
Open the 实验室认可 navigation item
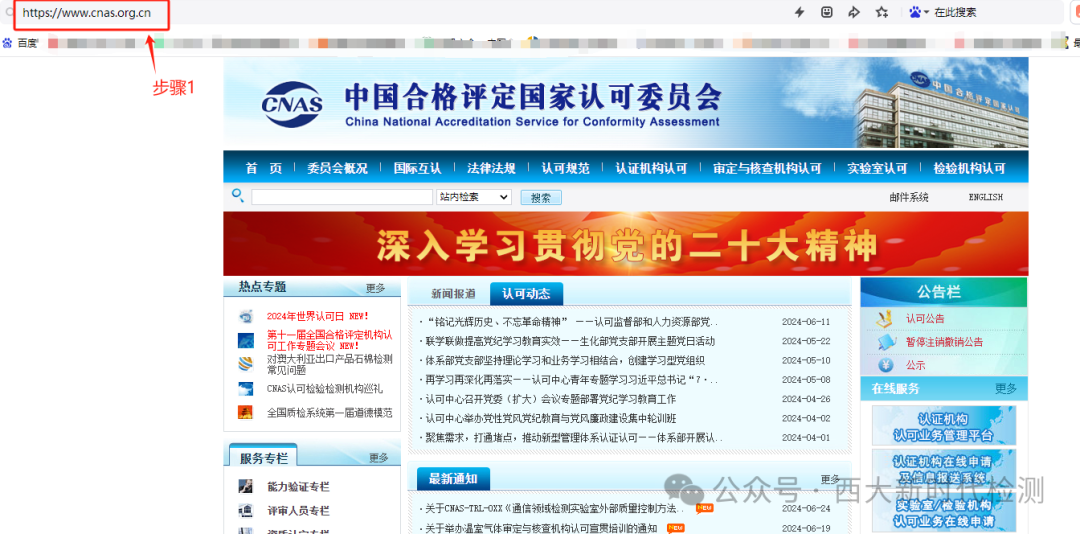coord(878,168)
